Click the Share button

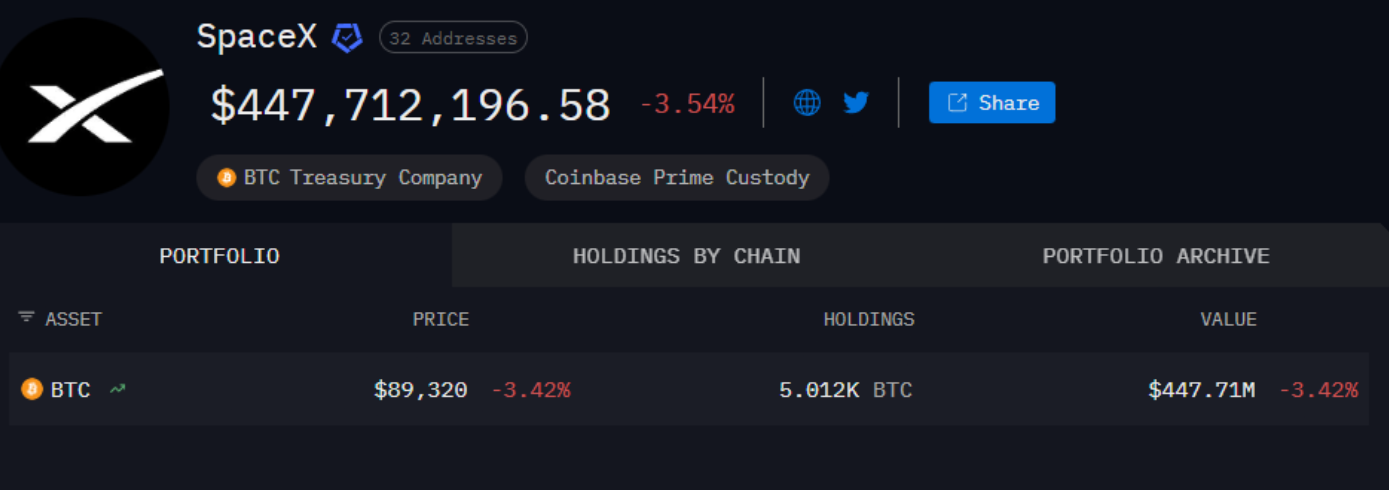[x=991, y=103]
